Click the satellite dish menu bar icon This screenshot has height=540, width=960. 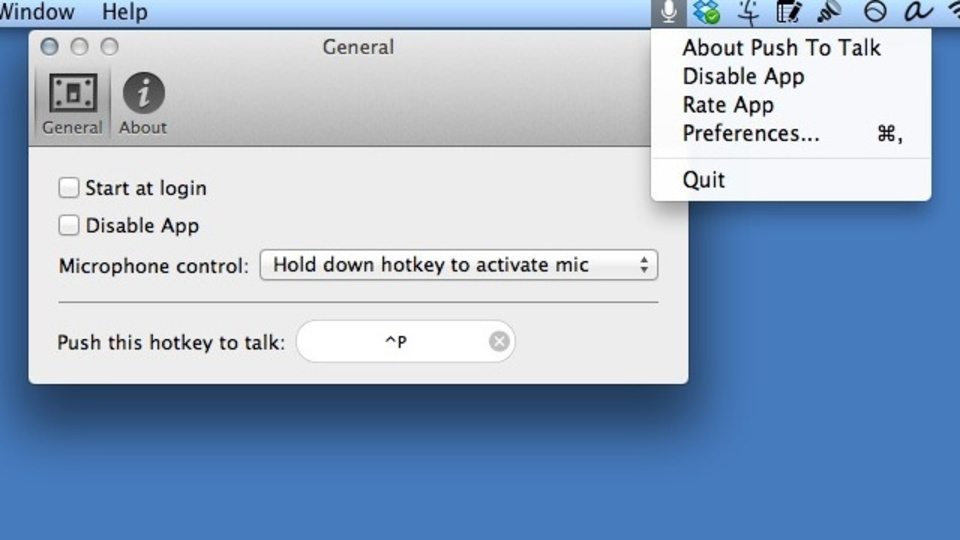(x=830, y=12)
